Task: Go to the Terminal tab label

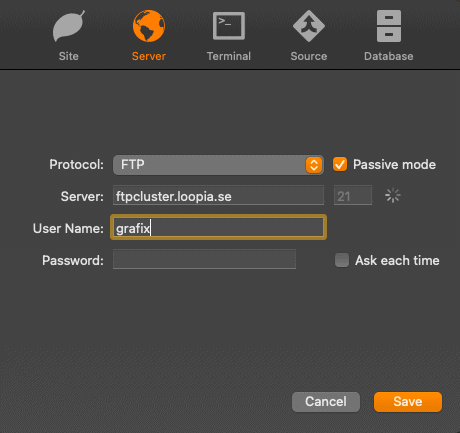Action: tap(229, 56)
